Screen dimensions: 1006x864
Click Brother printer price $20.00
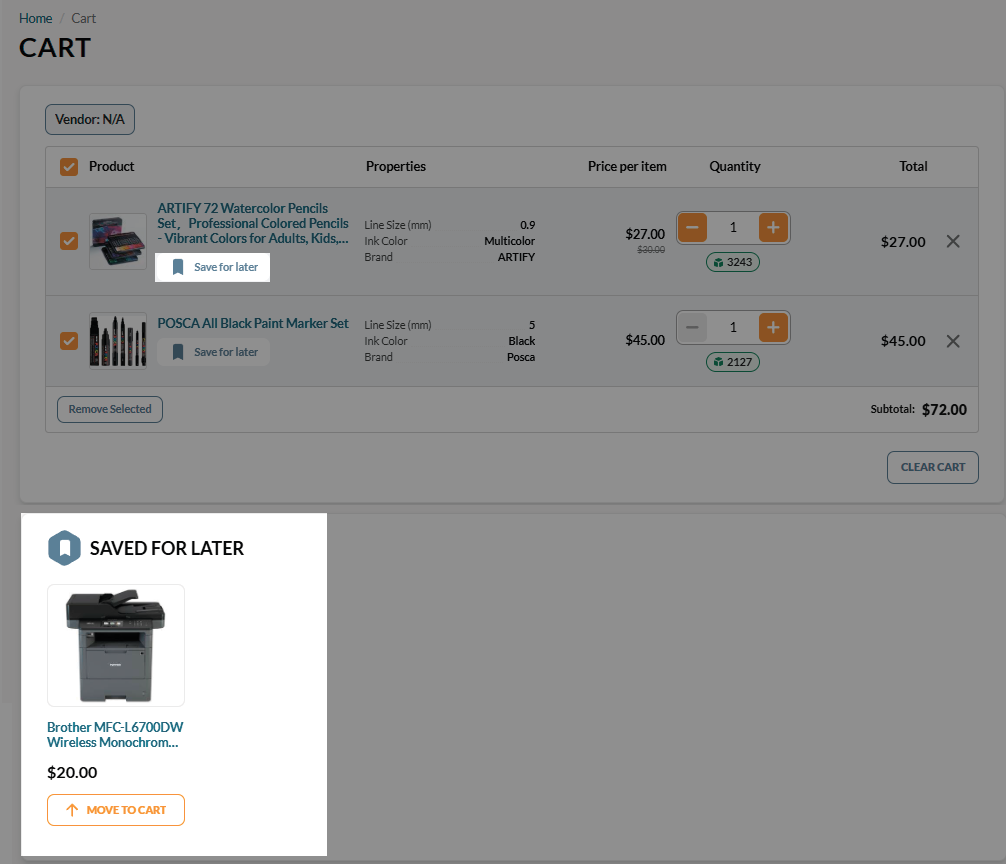pos(72,772)
